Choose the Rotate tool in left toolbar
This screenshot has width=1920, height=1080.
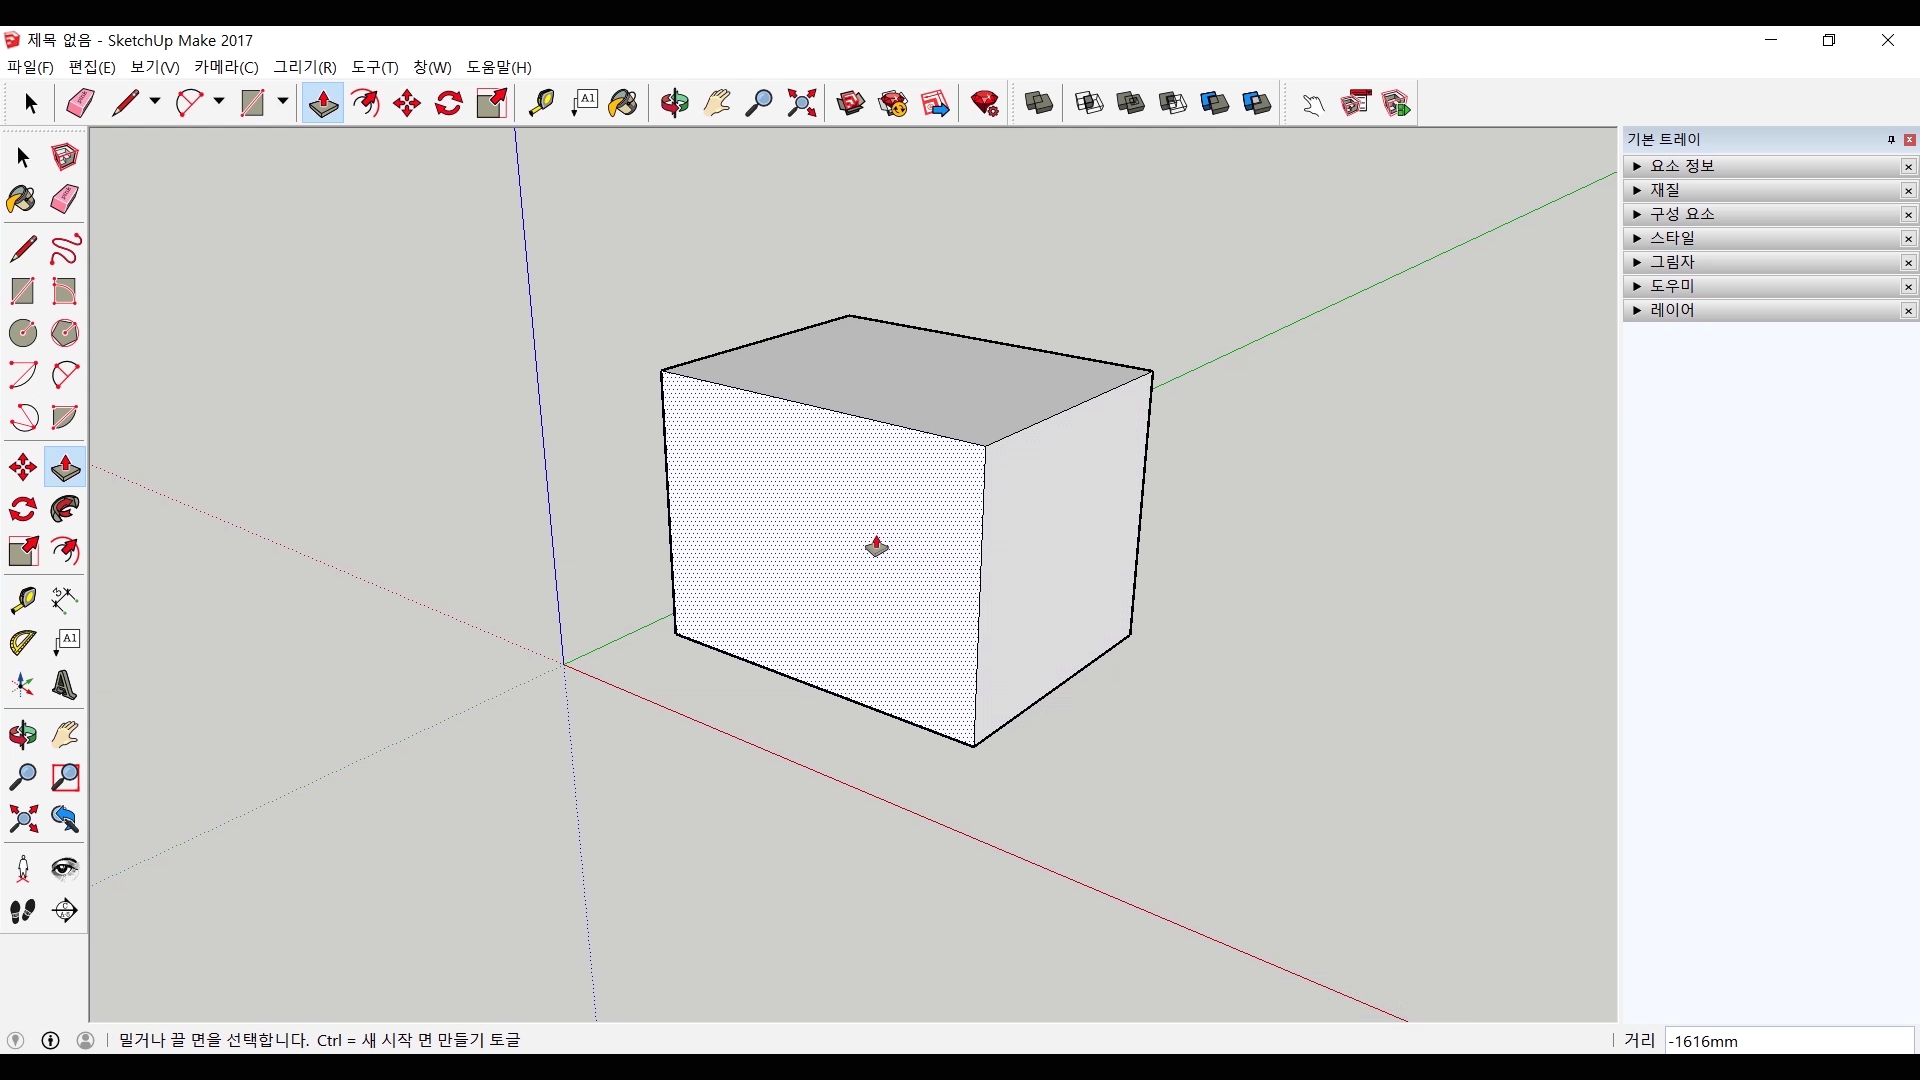click(22, 509)
